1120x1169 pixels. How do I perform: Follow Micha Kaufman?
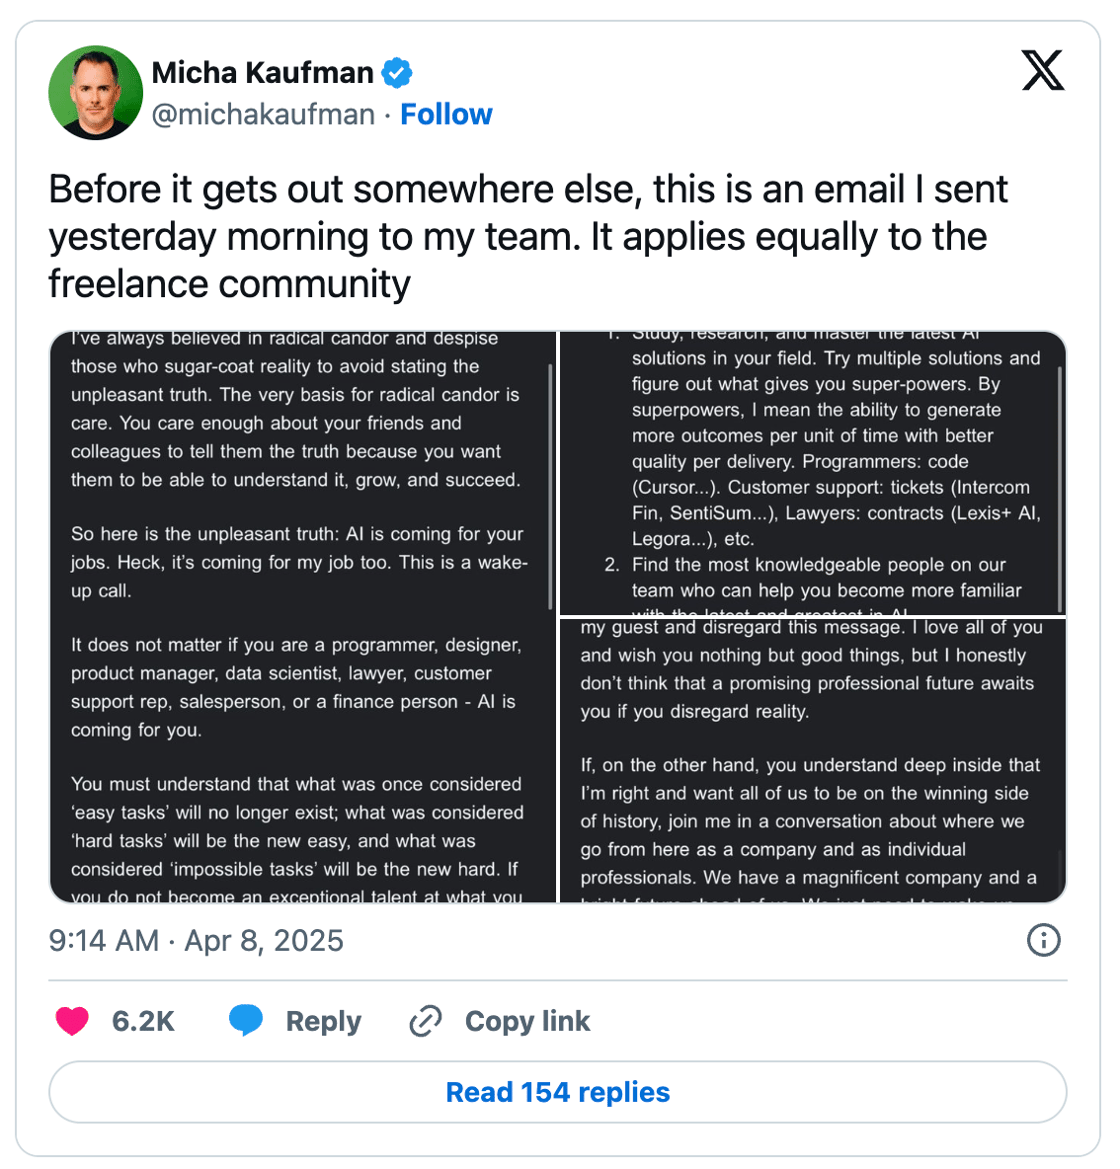[x=446, y=115]
